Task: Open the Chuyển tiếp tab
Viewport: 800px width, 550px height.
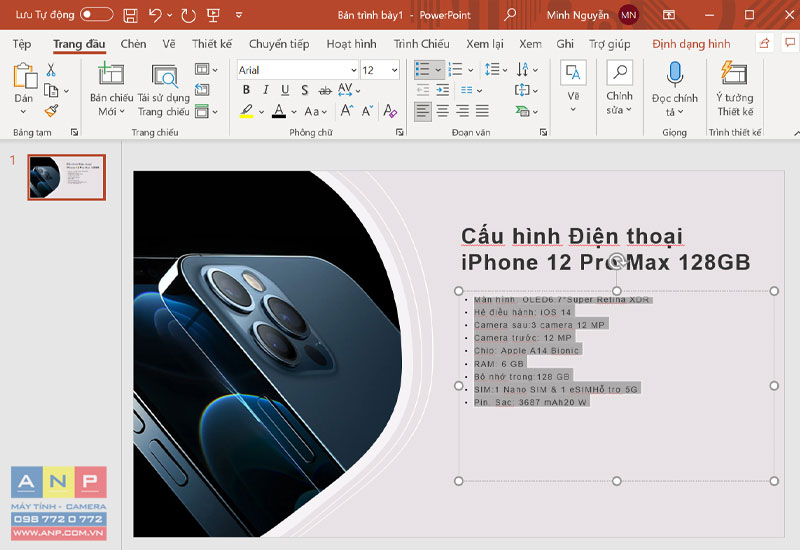Action: [279, 44]
